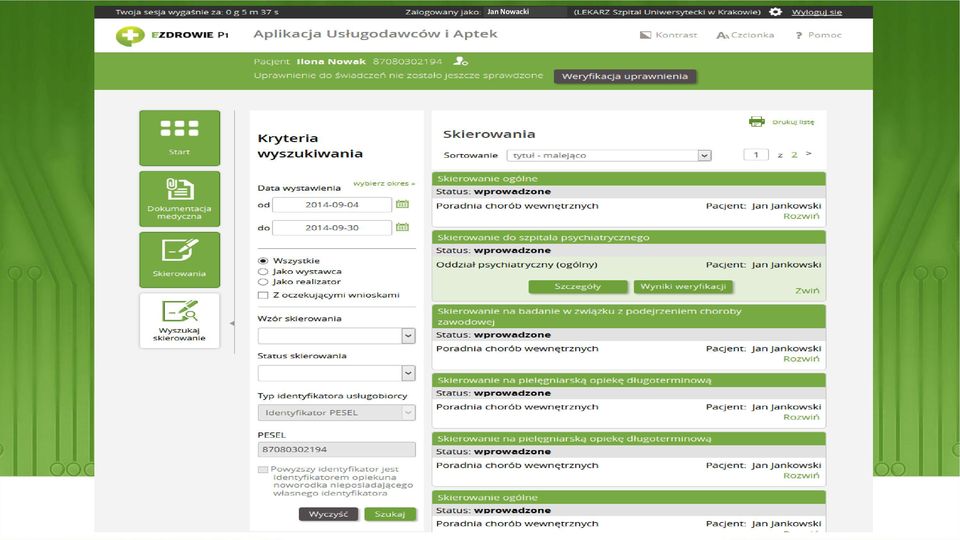Open Status skierowania dropdown

336,373
